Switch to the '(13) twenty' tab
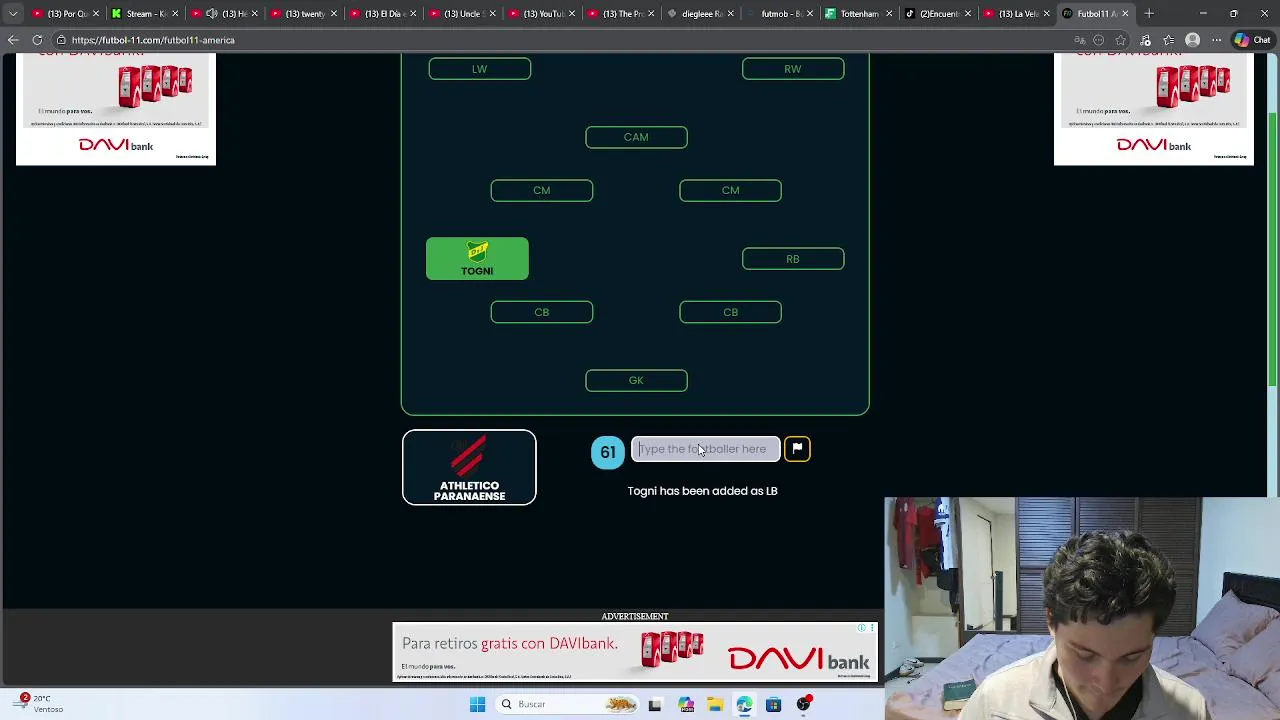The height and width of the screenshot is (720, 1280). coord(305,14)
